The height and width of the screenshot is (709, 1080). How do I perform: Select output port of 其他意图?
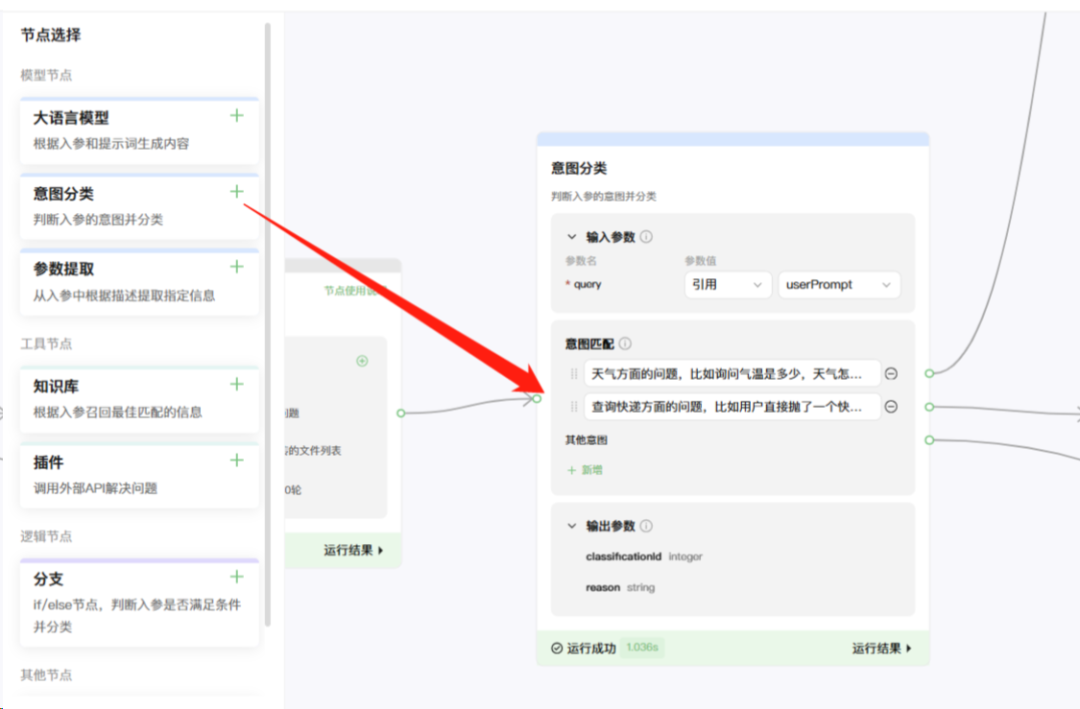point(929,440)
